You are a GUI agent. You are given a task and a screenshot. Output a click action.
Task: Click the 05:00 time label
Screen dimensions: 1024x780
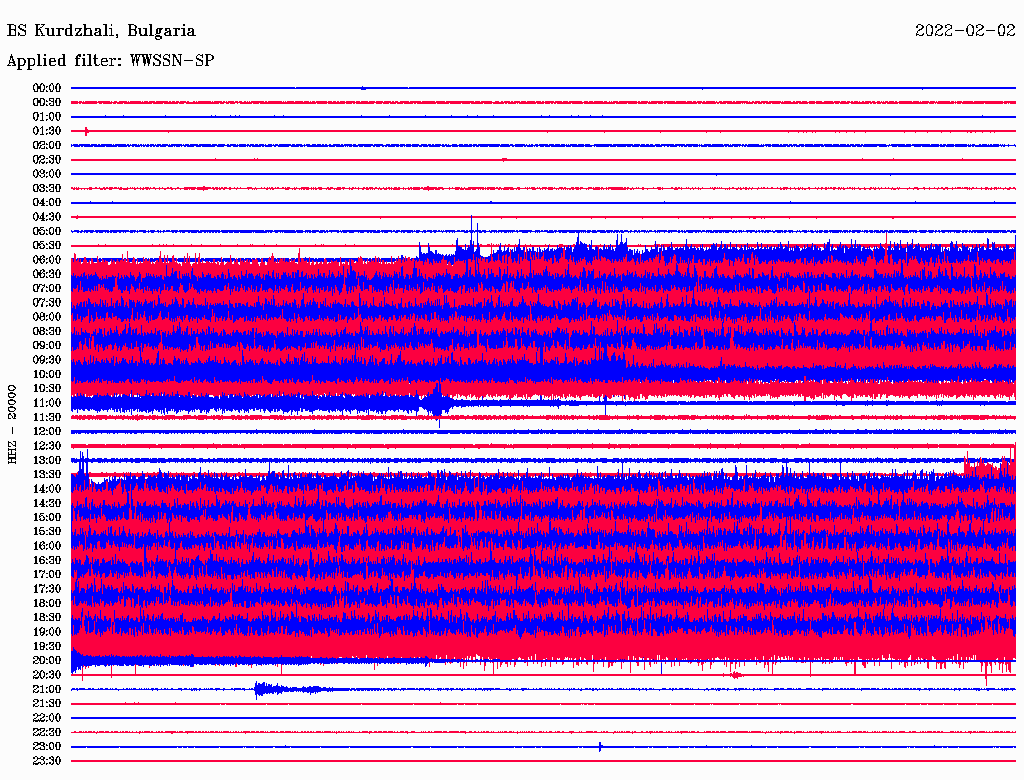[47, 231]
